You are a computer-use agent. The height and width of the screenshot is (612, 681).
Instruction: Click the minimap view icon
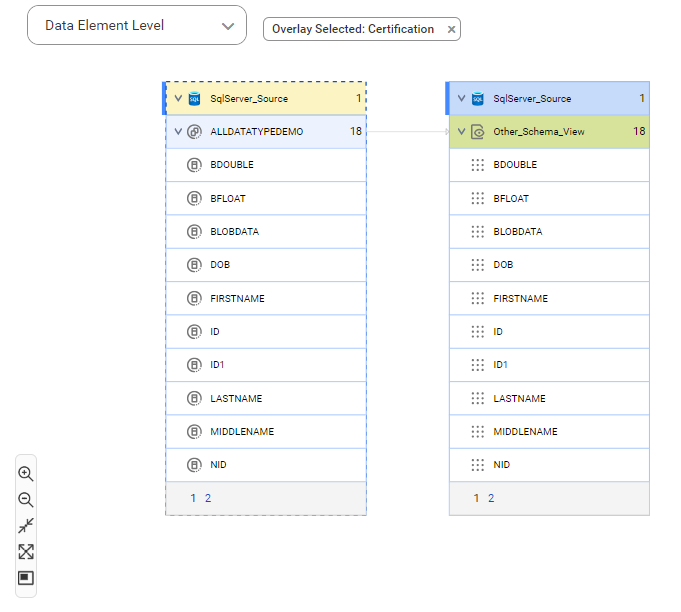coord(26,578)
